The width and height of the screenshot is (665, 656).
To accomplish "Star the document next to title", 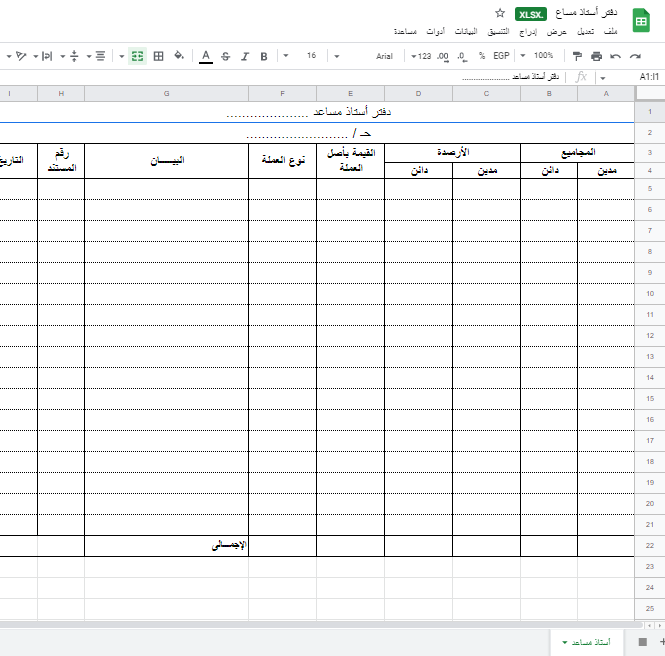I will pos(500,13).
